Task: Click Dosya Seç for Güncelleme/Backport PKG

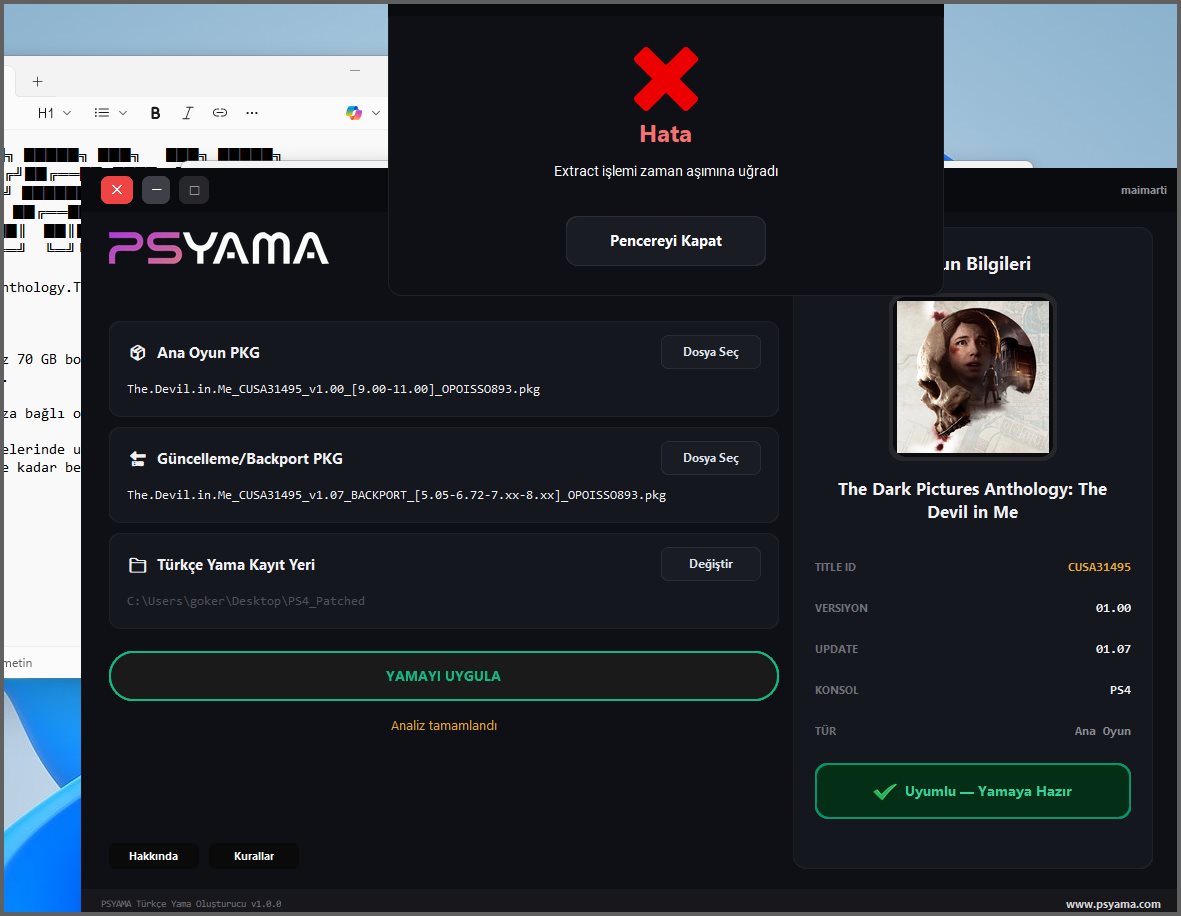Action: [x=710, y=458]
